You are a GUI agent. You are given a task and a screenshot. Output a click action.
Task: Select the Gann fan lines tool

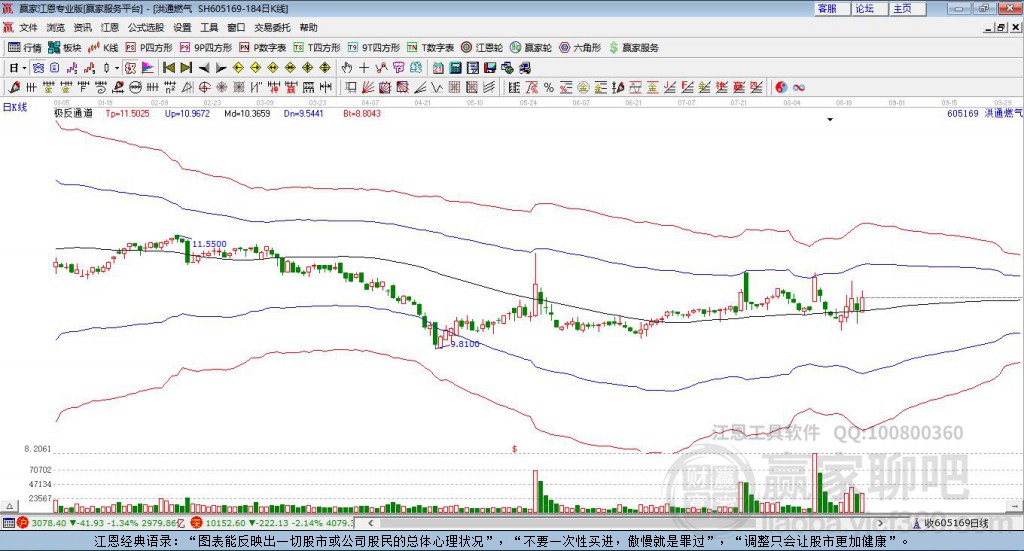tap(368, 87)
